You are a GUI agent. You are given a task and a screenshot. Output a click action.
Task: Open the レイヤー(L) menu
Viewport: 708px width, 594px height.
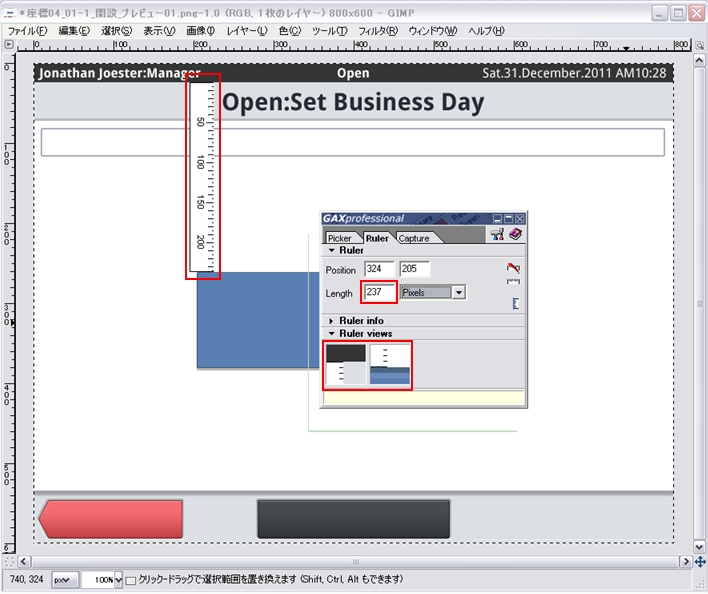click(x=247, y=31)
